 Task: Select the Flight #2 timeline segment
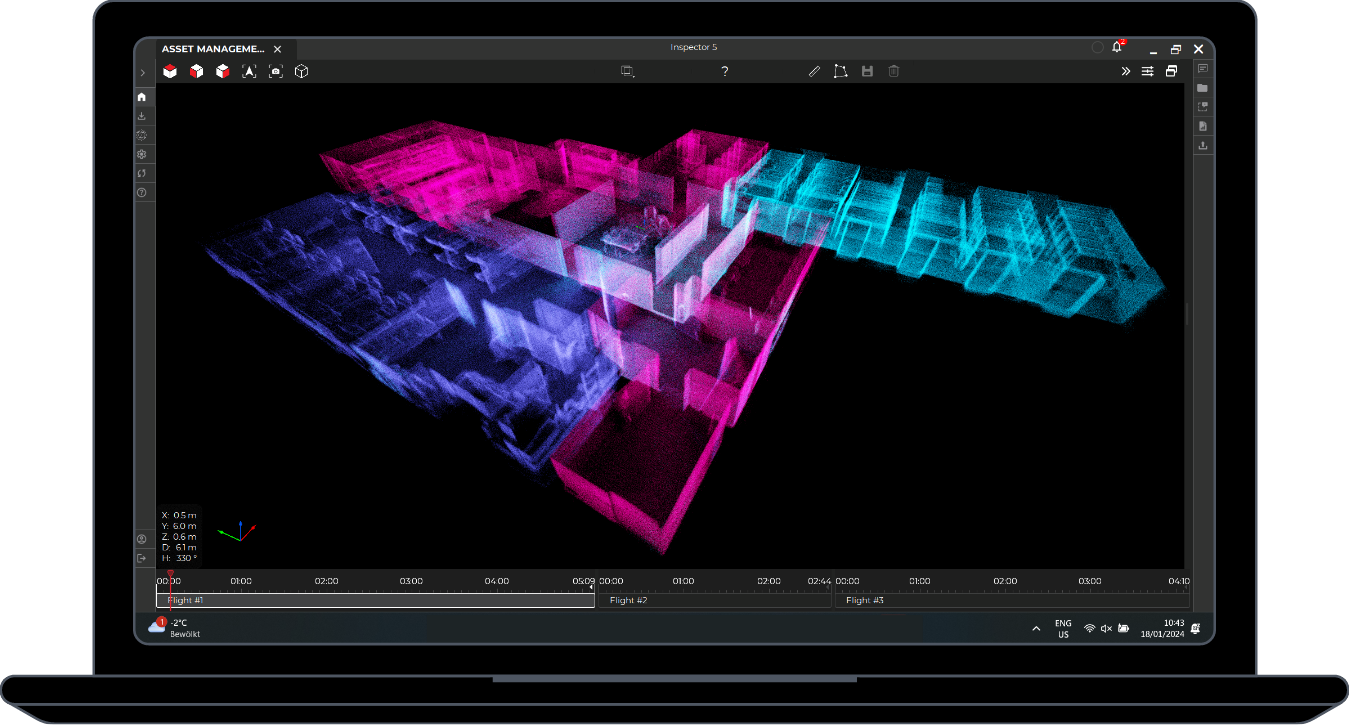714,601
